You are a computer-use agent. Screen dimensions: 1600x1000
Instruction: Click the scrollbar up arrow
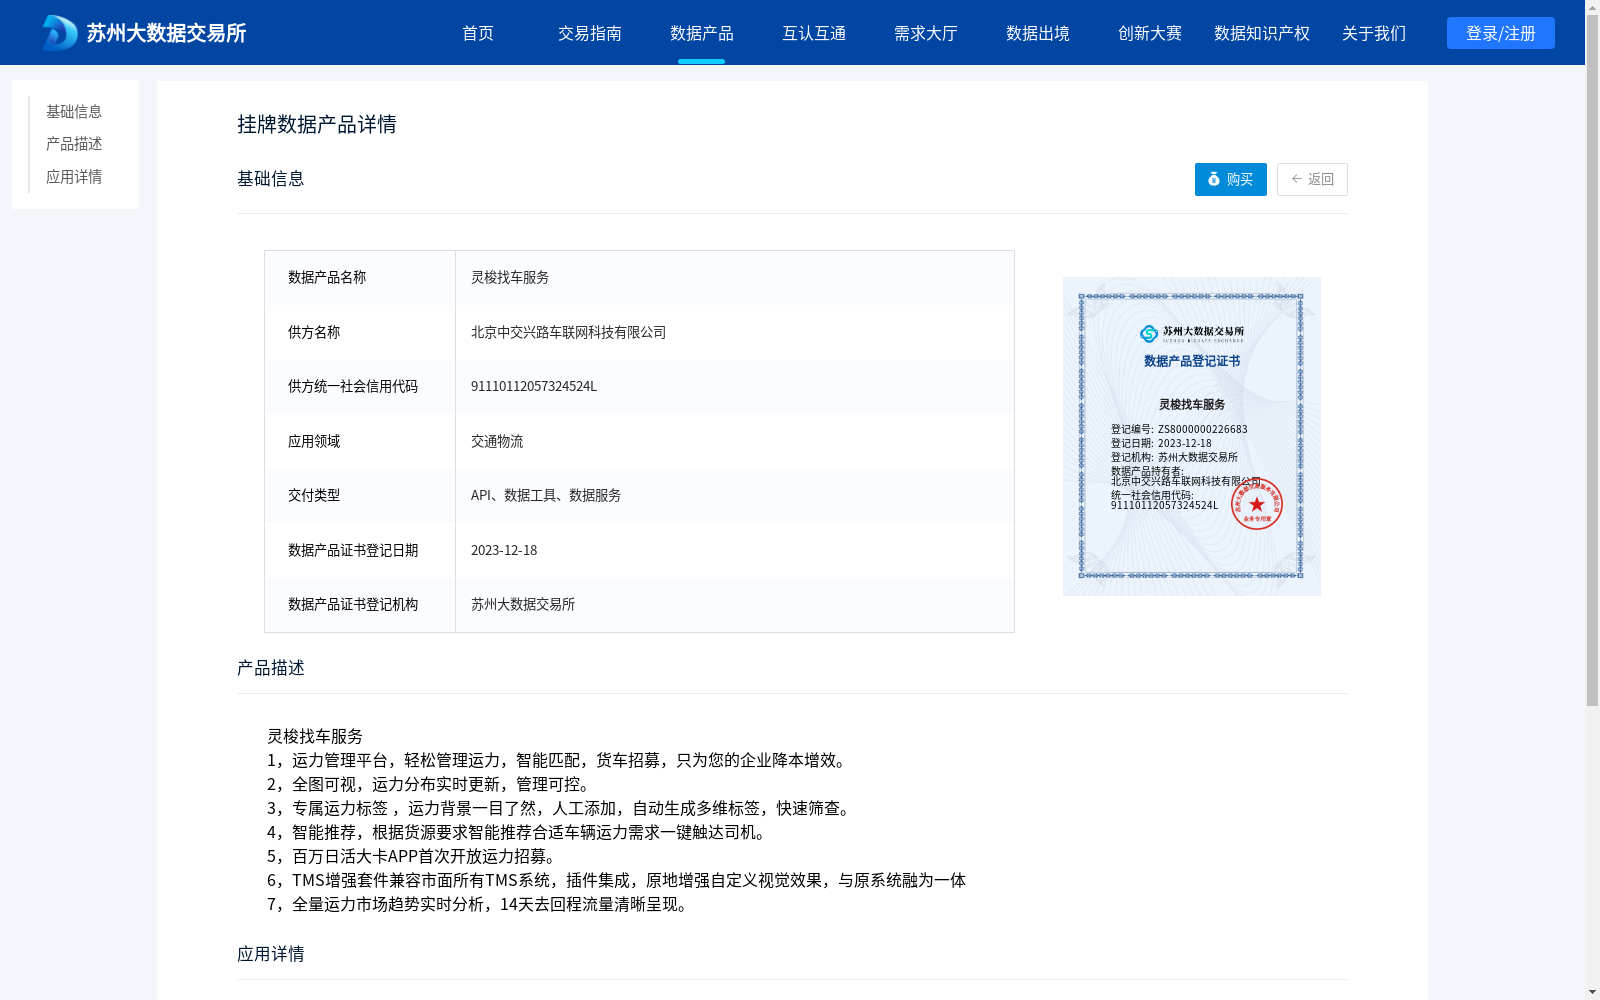1592,7
